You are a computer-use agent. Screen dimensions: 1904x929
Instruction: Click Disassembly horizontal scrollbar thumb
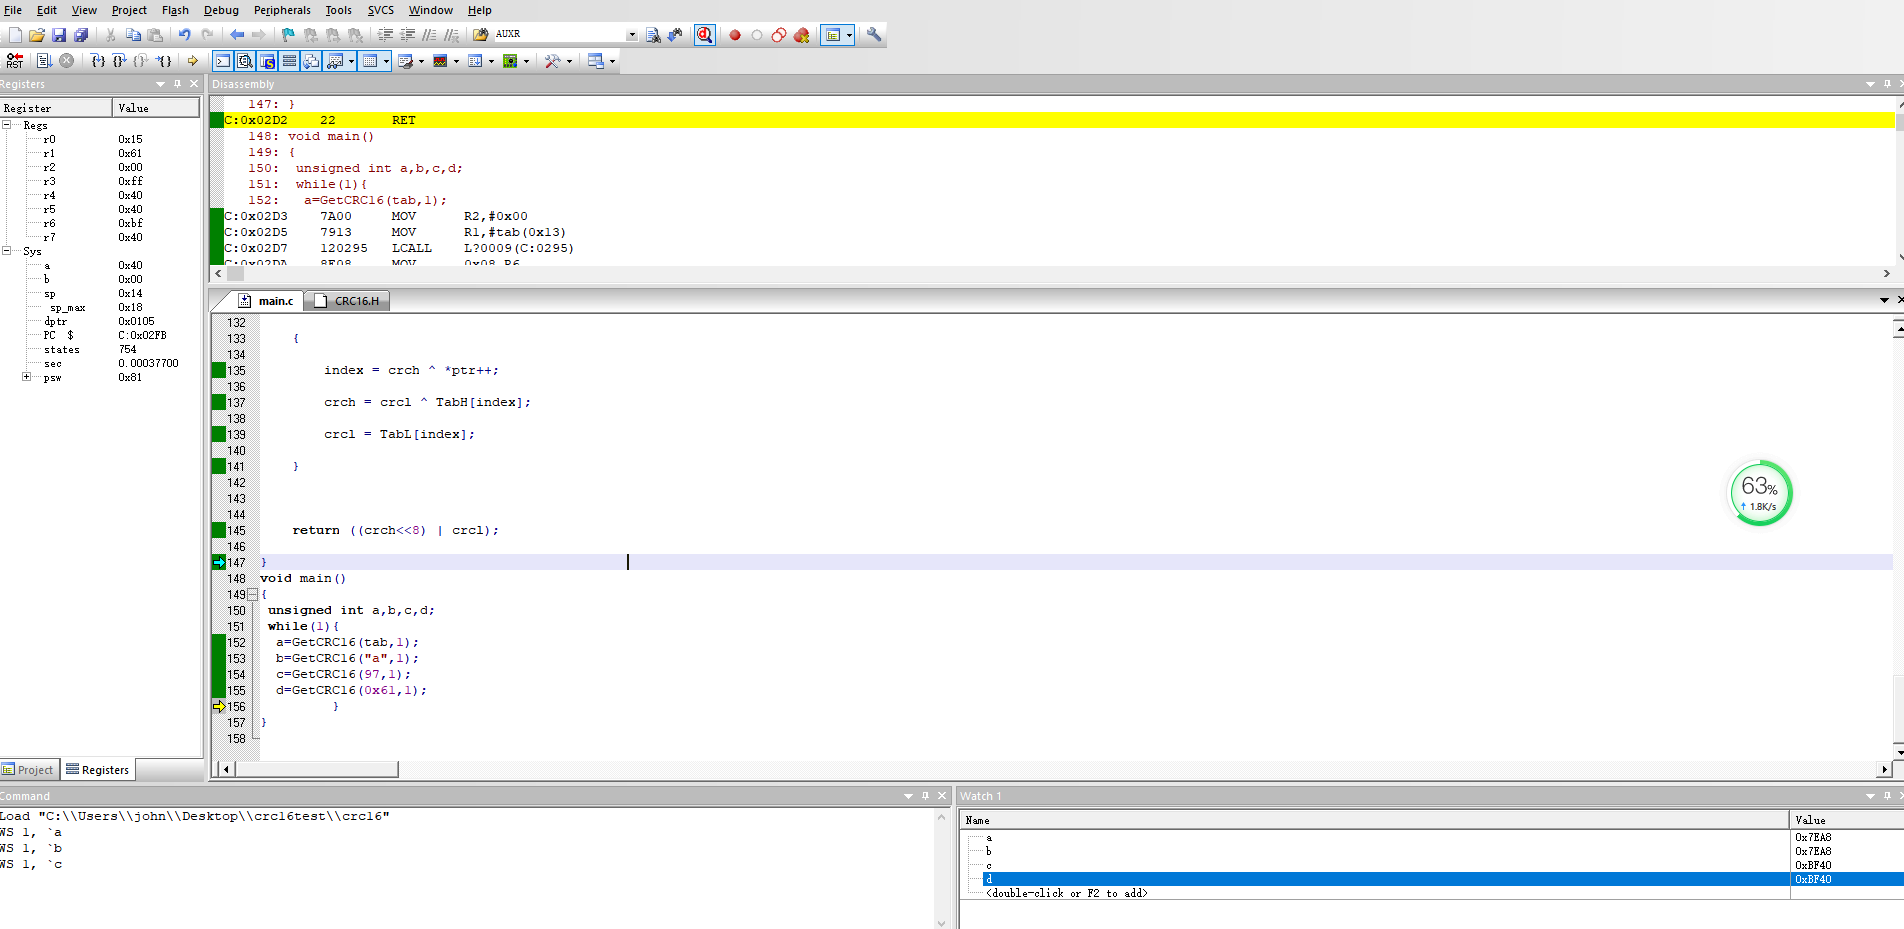pos(236,273)
